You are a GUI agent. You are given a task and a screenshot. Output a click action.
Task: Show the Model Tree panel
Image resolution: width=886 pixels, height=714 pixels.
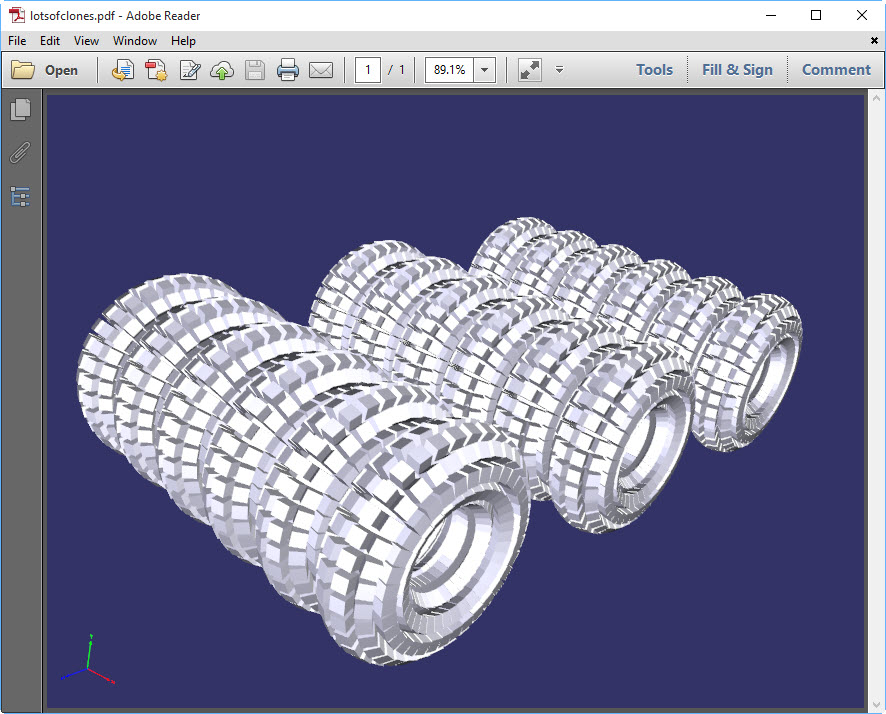pos(20,197)
